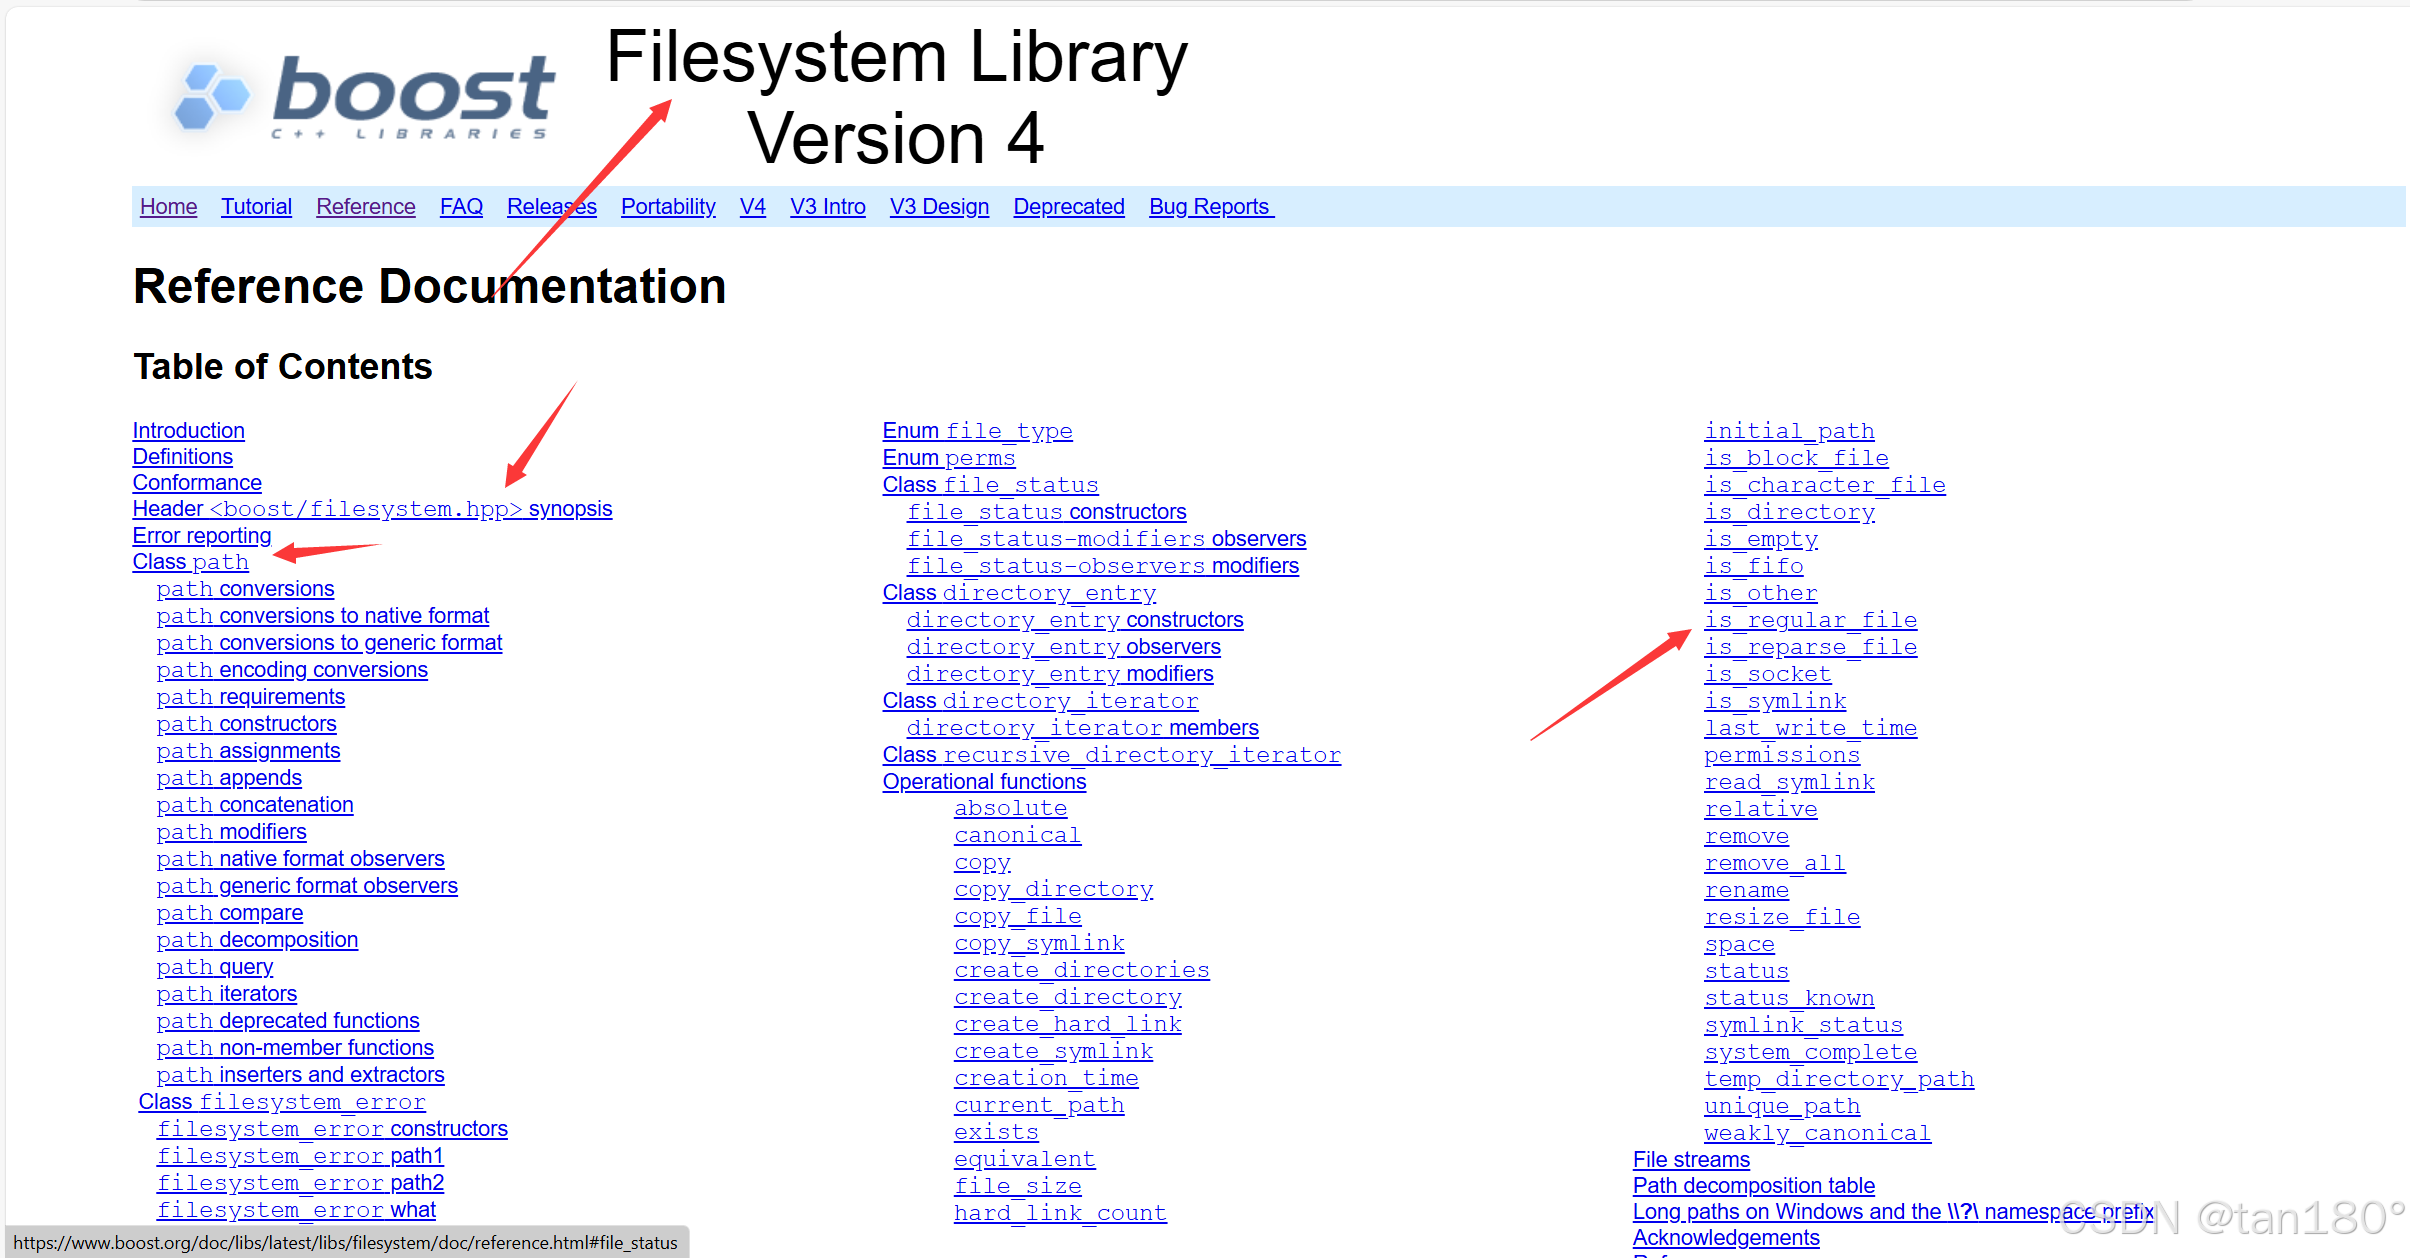The image size is (2410, 1258).
Task: Open the V3 Design link
Action: (x=939, y=207)
